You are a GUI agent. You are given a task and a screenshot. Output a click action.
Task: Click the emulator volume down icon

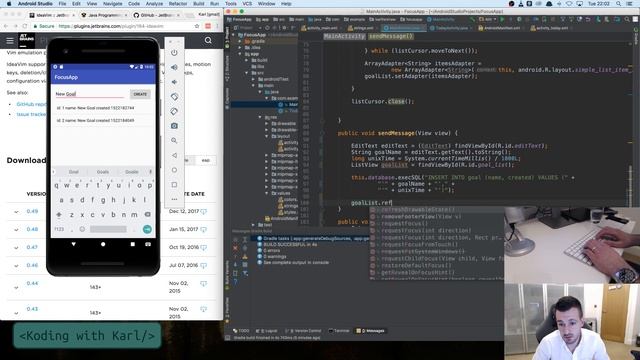click(x=174, y=82)
